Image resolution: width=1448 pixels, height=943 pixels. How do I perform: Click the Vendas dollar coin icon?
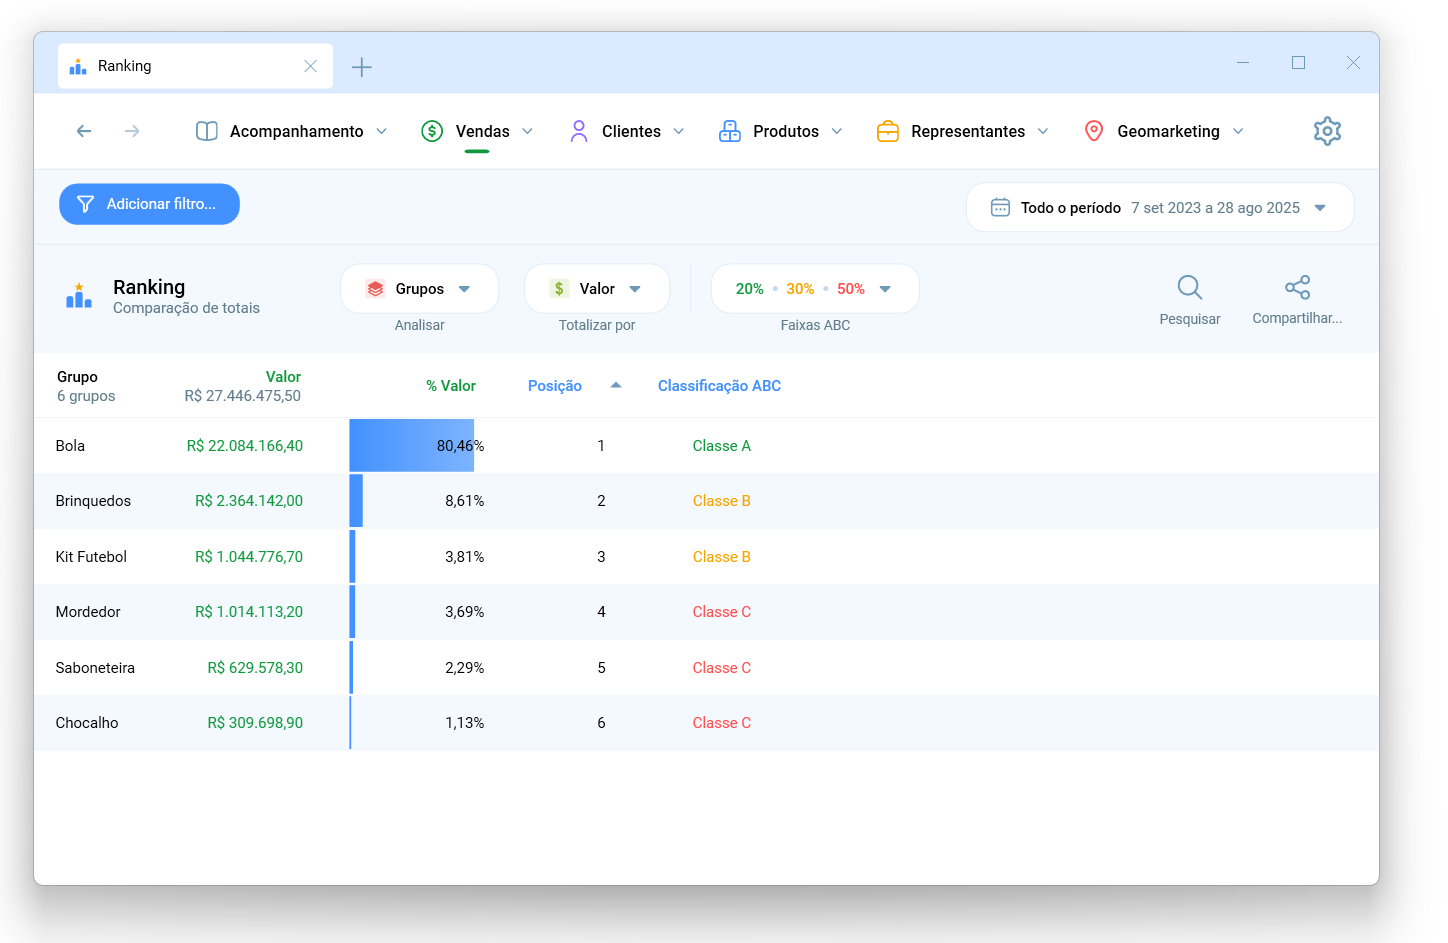click(x=432, y=131)
